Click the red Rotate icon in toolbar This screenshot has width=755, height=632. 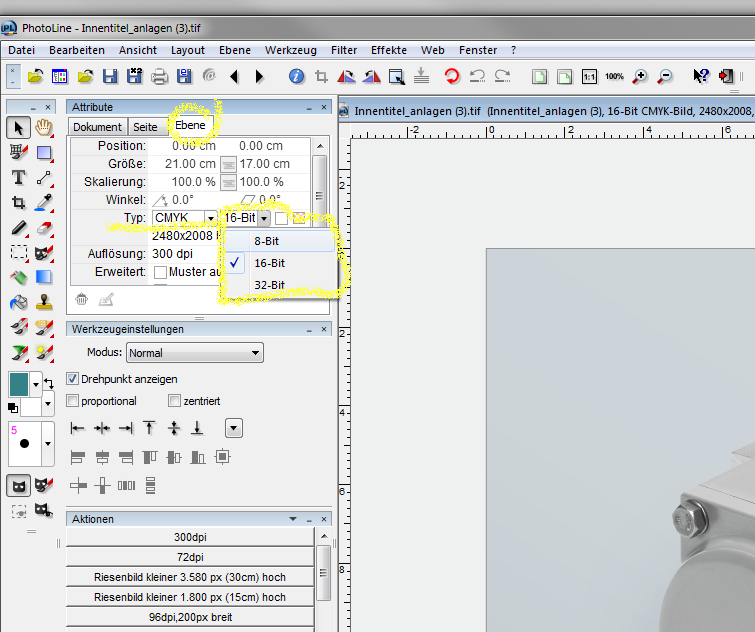coord(452,76)
